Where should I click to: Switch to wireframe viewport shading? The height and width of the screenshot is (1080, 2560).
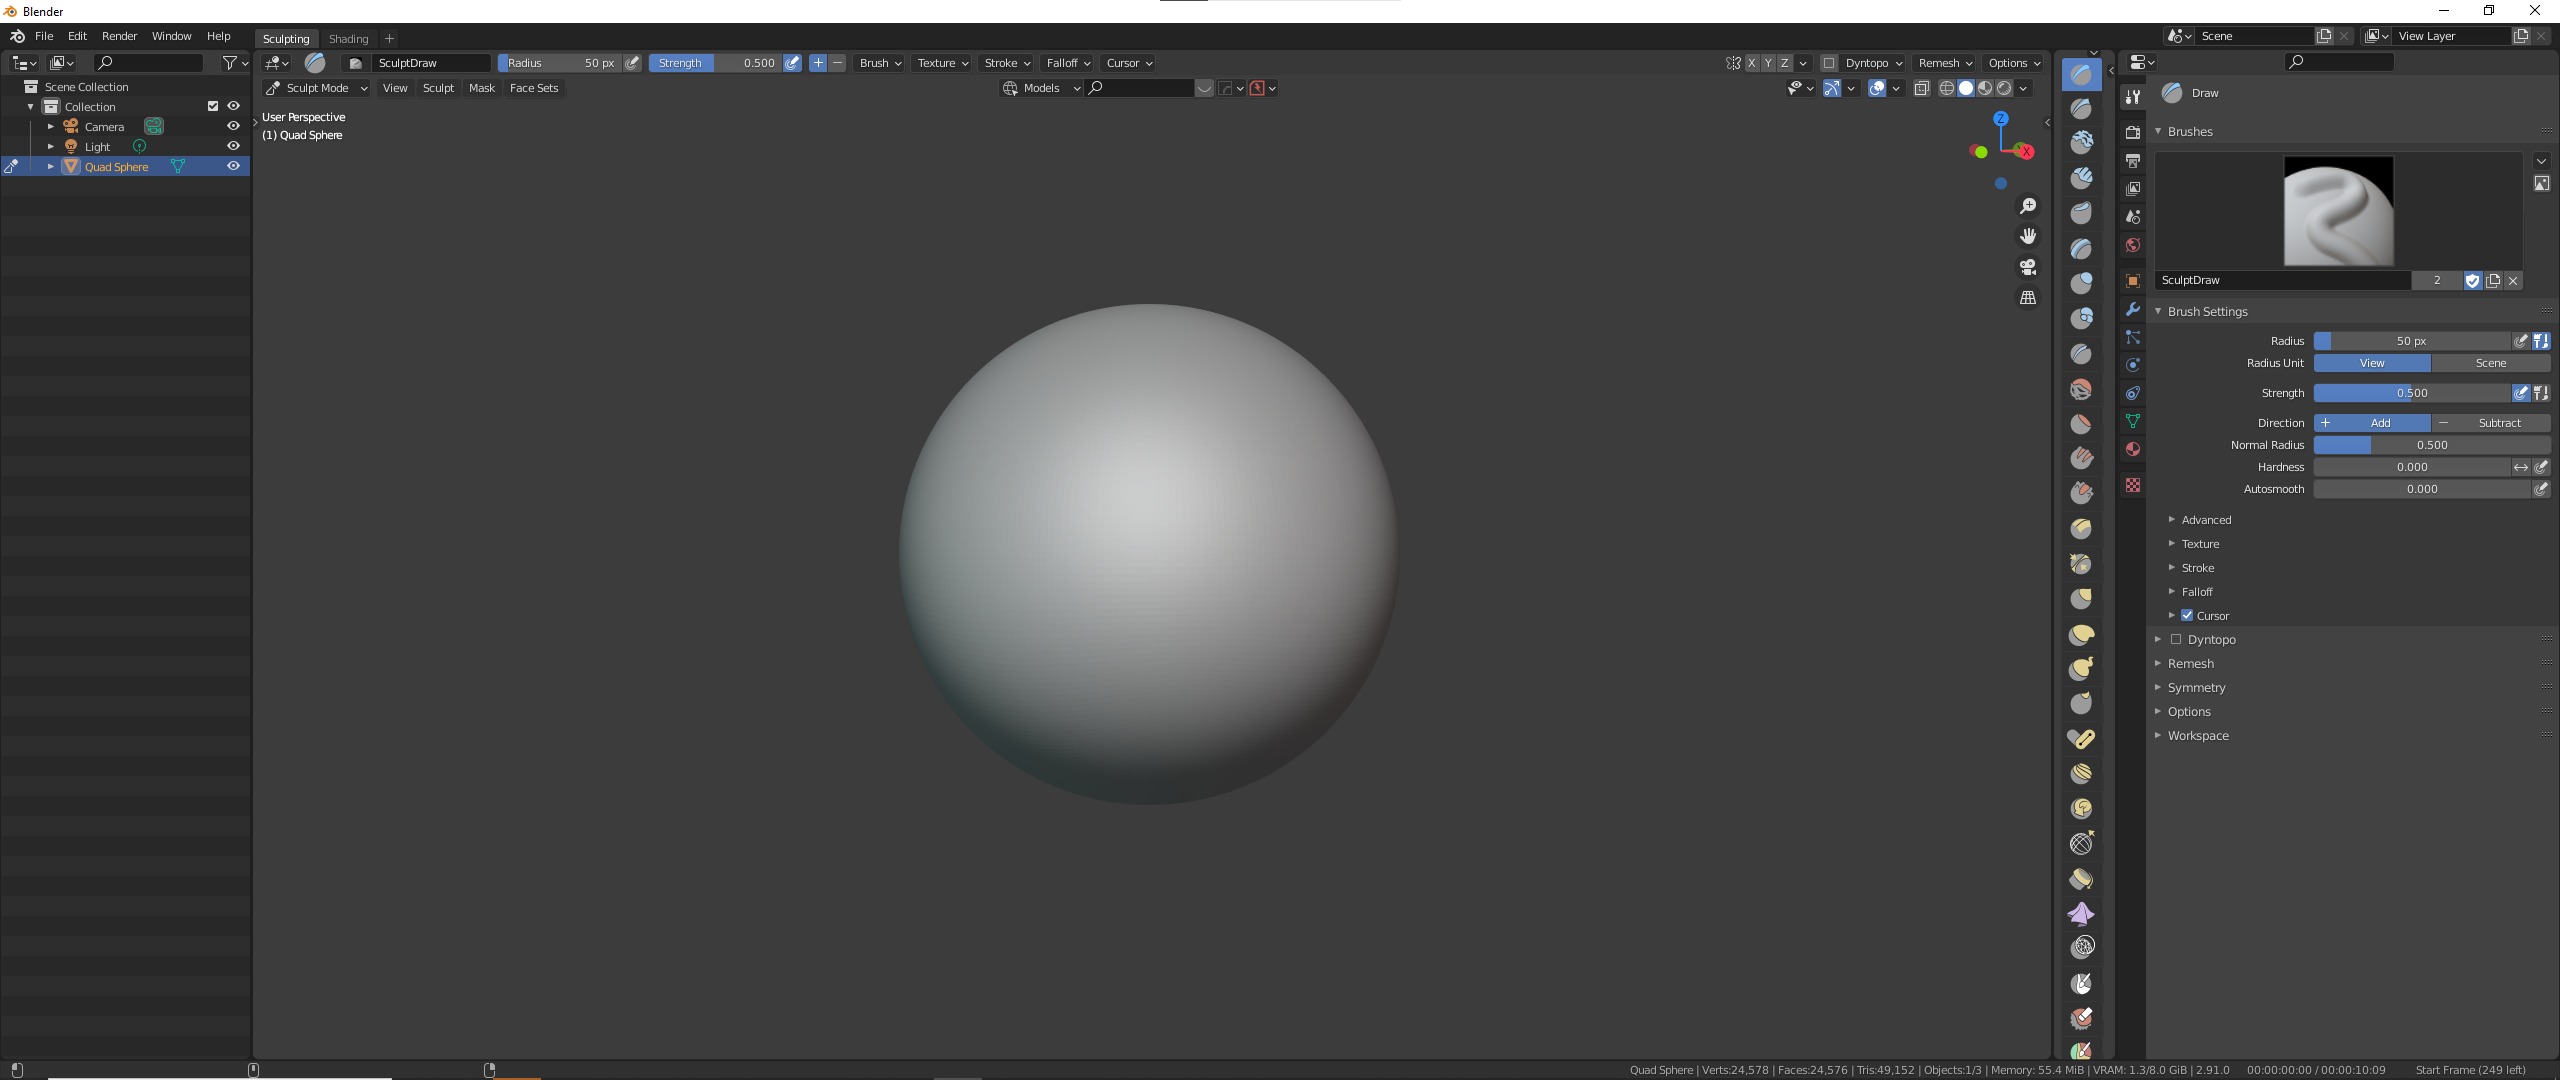pyautogui.click(x=1946, y=88)
